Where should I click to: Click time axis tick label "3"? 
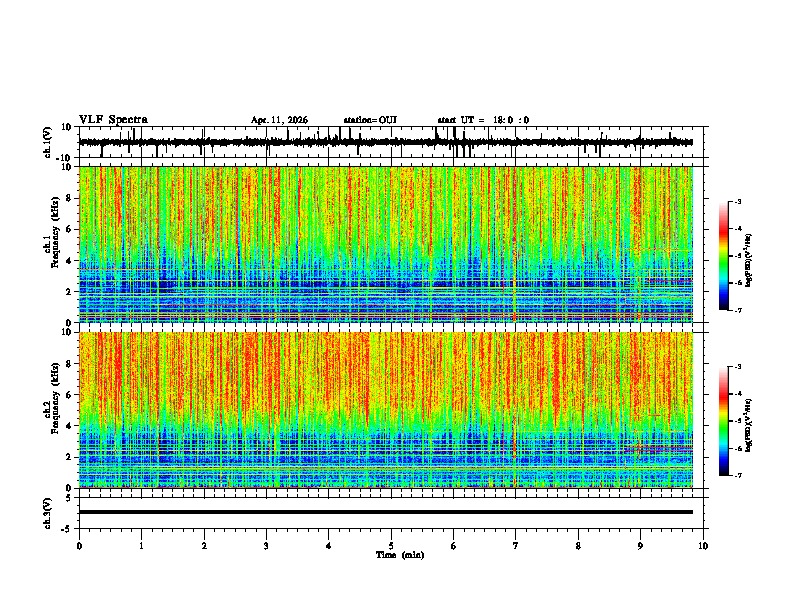[266, 546]
